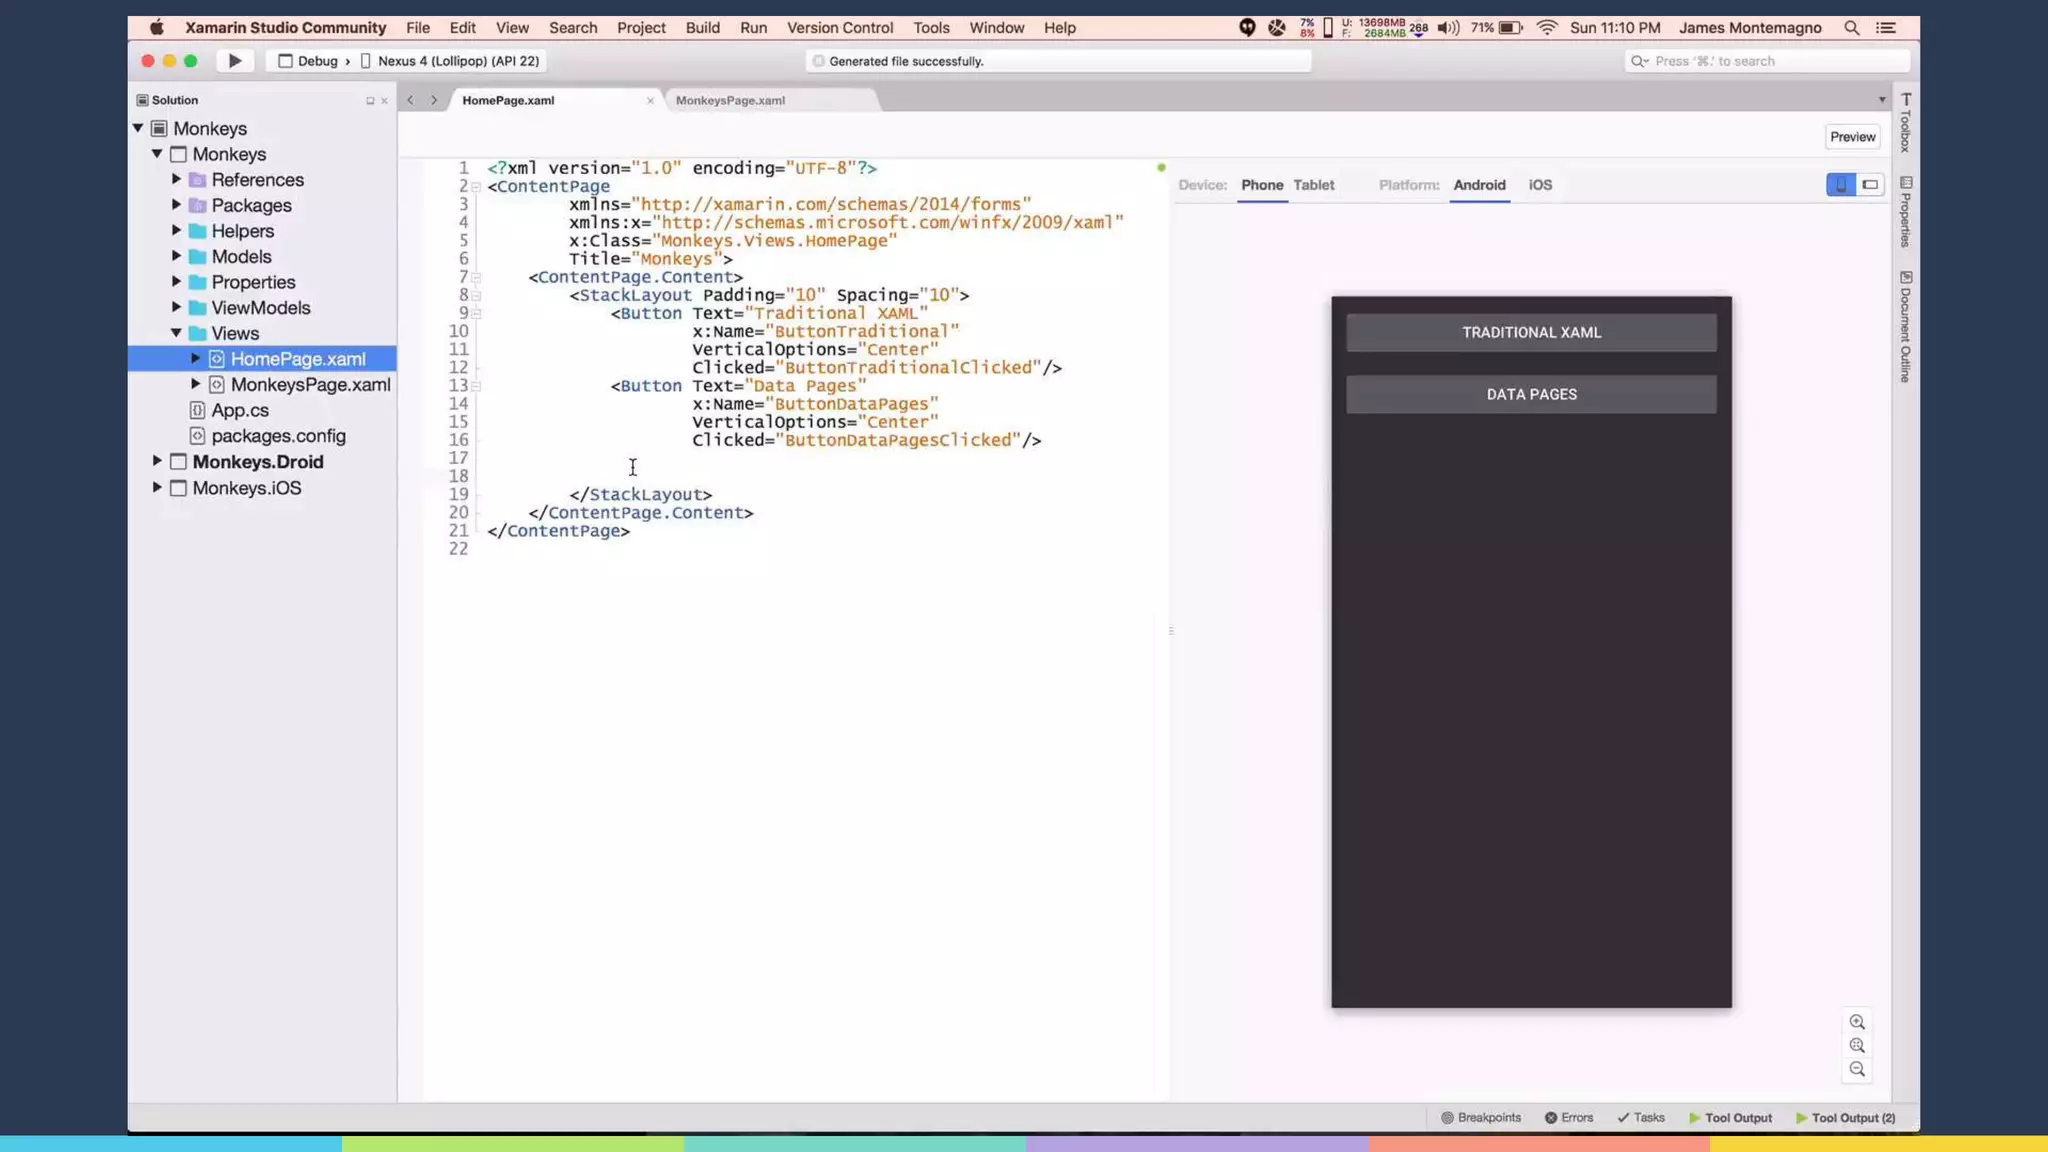Zoom out of the designer preview
The width and height of the screenshot is (2048, 1152).
(1857, 1069)
